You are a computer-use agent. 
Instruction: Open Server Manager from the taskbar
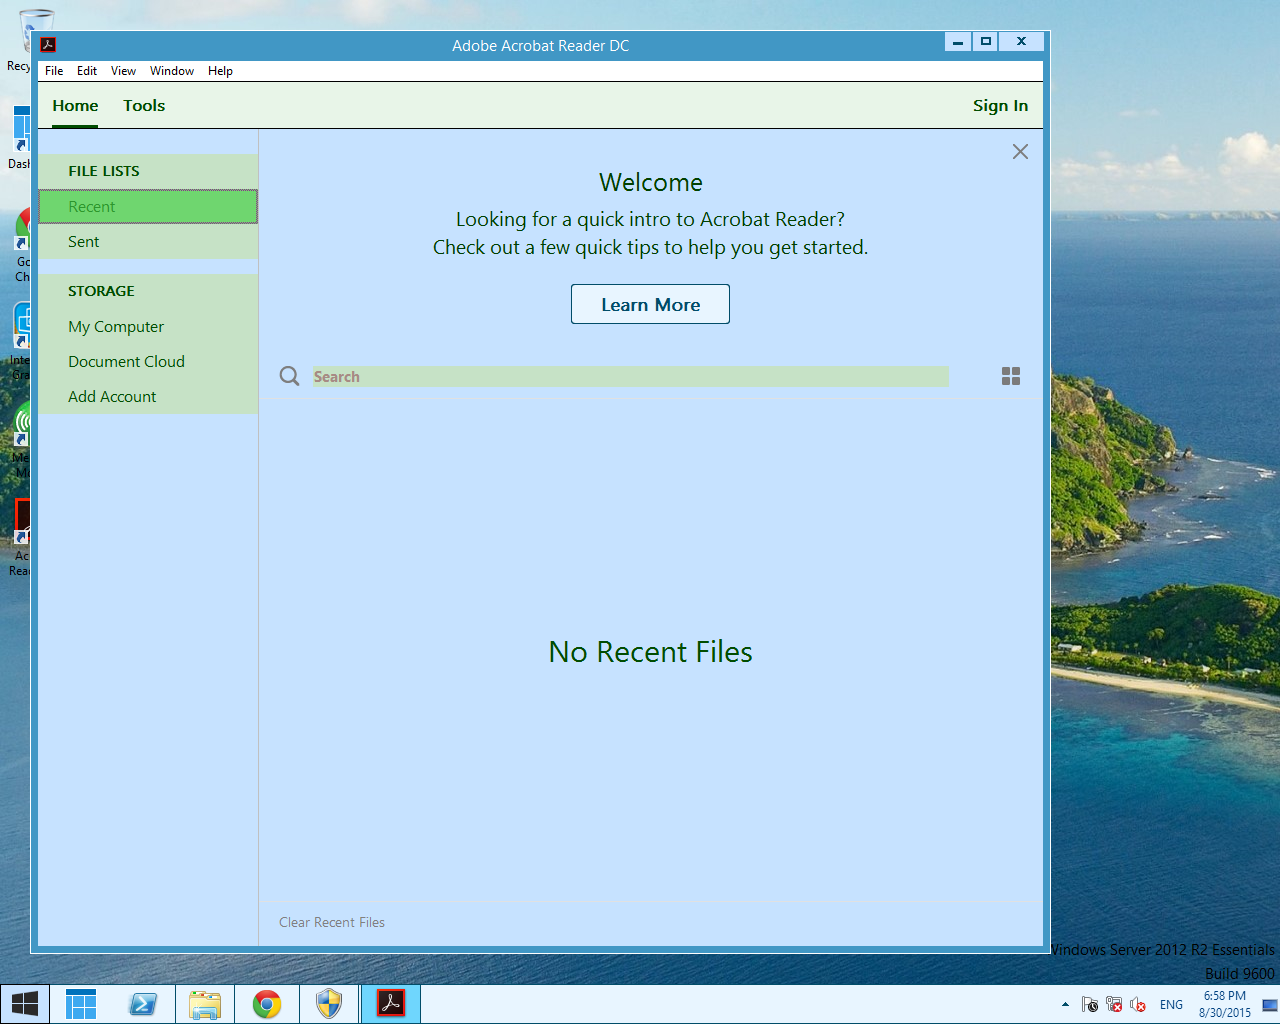pyautogui.click(x=81, y=1004)
